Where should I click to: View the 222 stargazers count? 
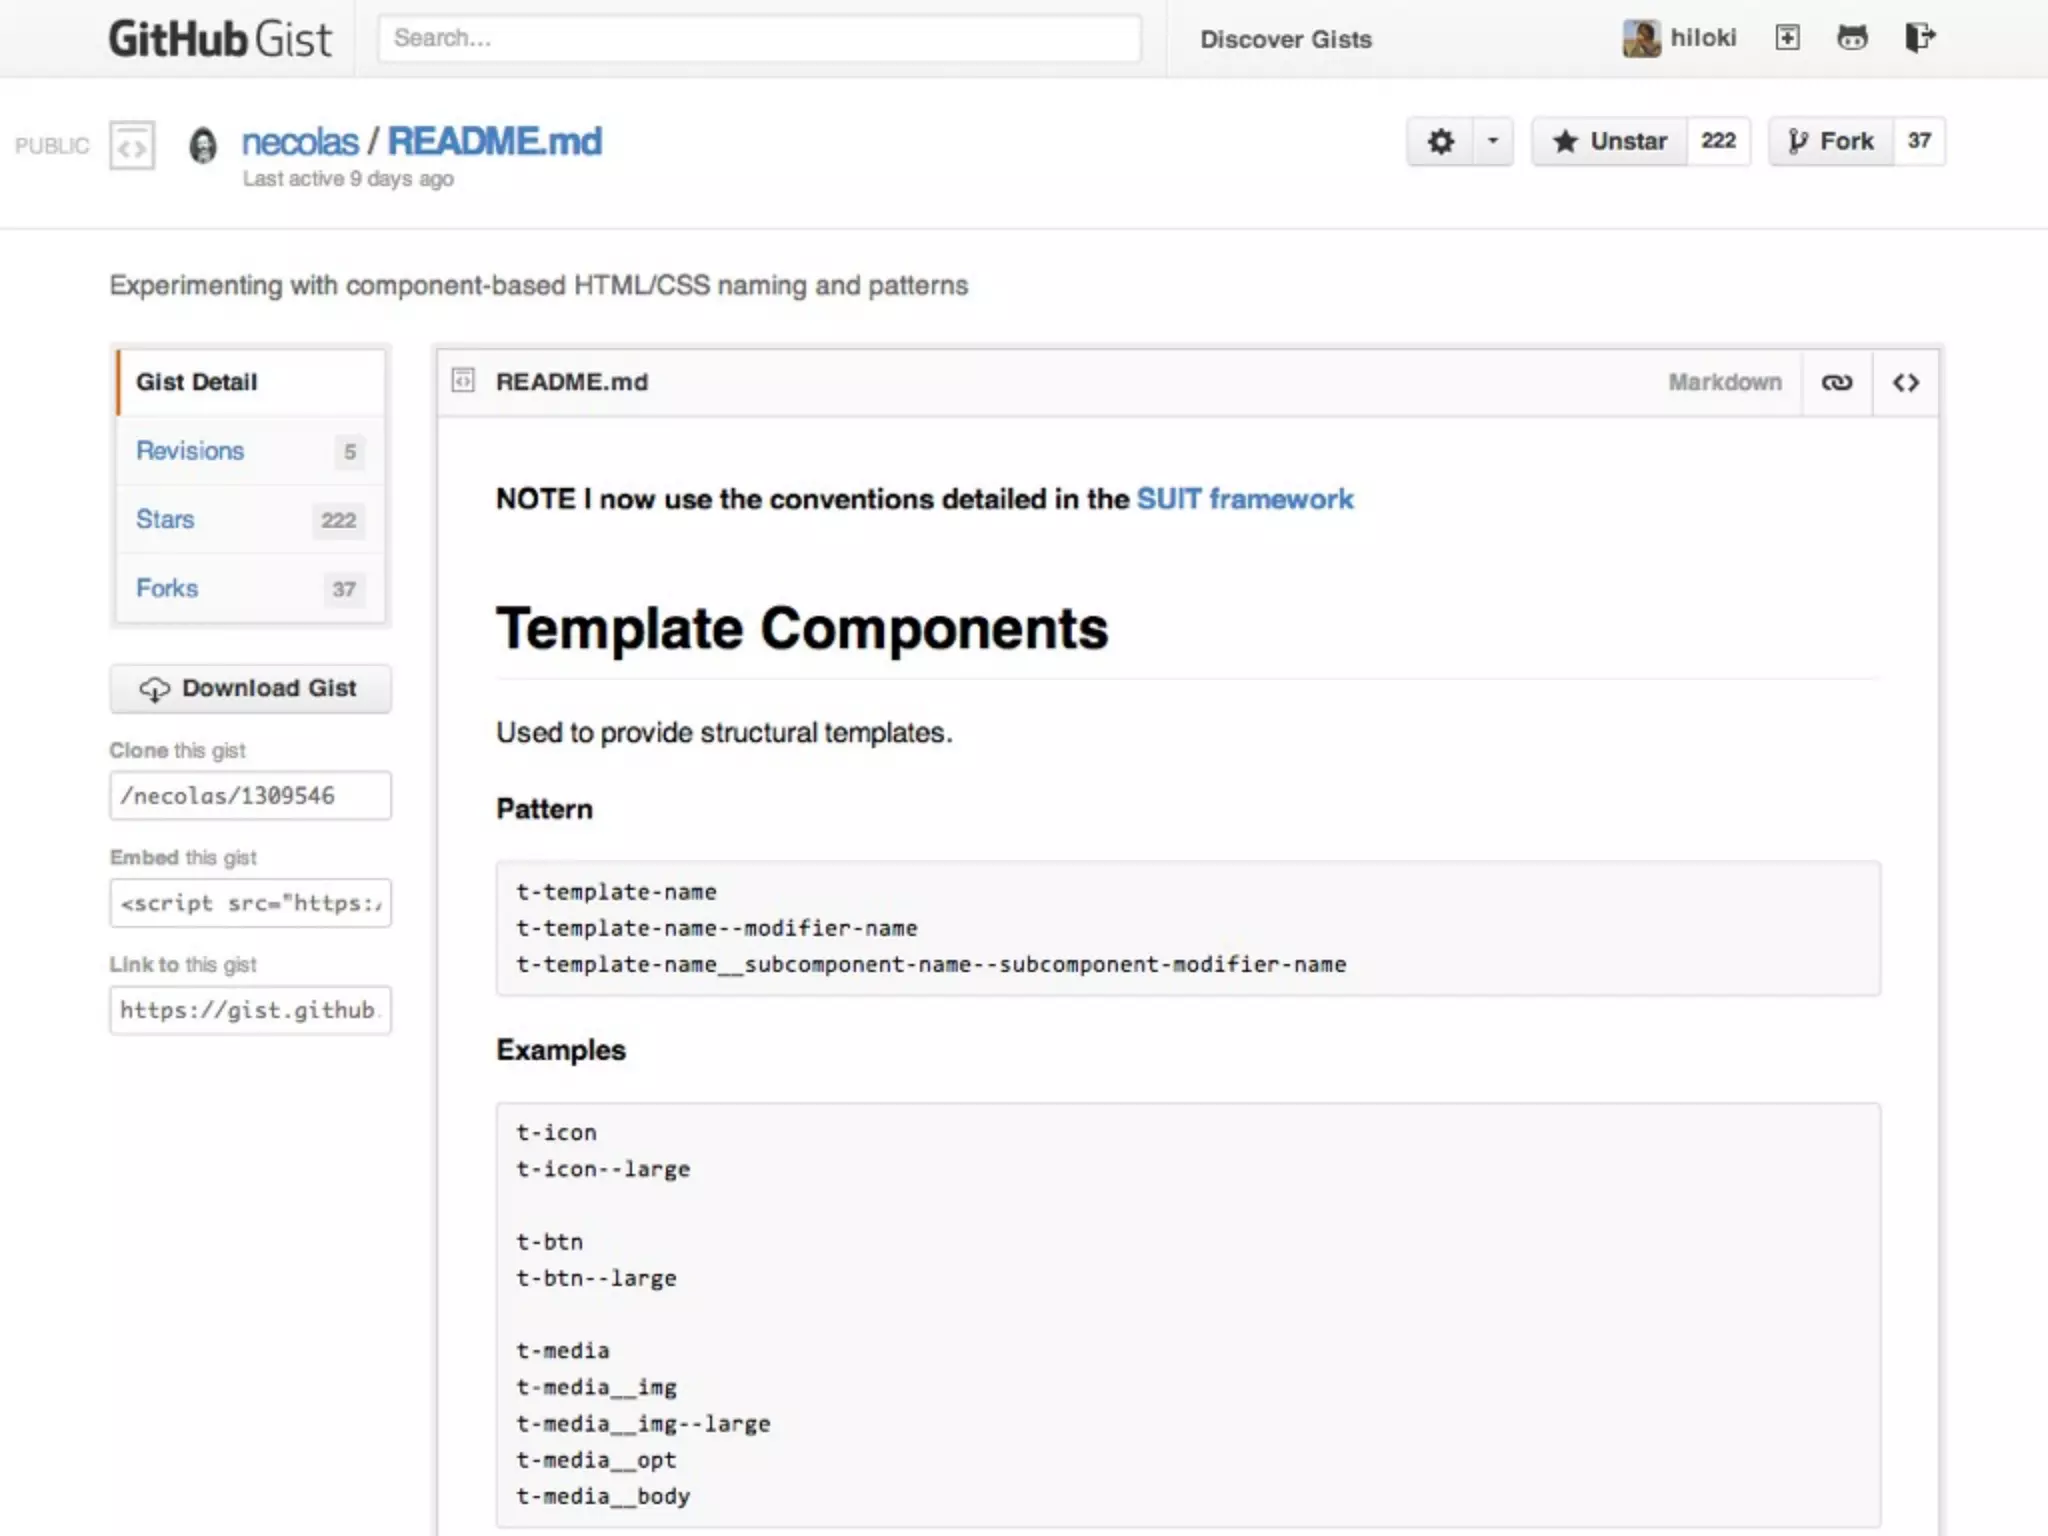tap(1719, 141)
